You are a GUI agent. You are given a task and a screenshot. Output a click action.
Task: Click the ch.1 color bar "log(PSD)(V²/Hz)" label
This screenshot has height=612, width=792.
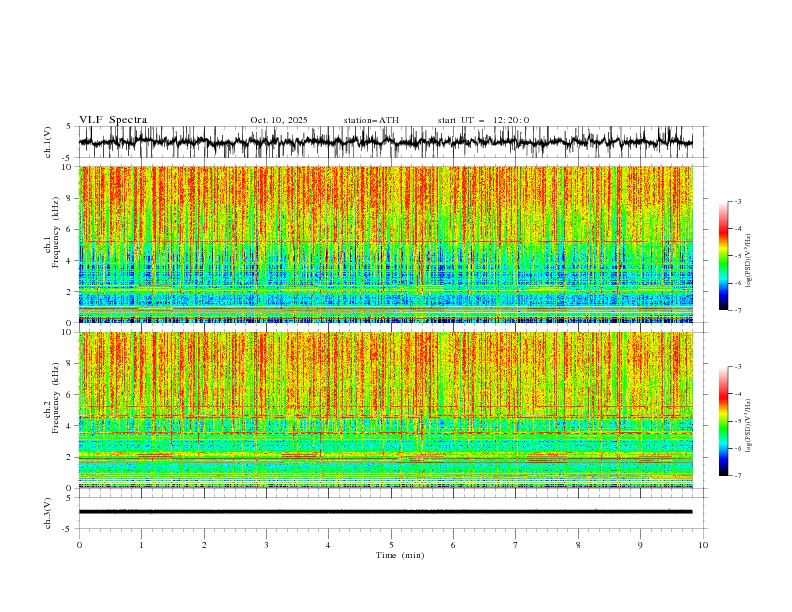[749, 261]
